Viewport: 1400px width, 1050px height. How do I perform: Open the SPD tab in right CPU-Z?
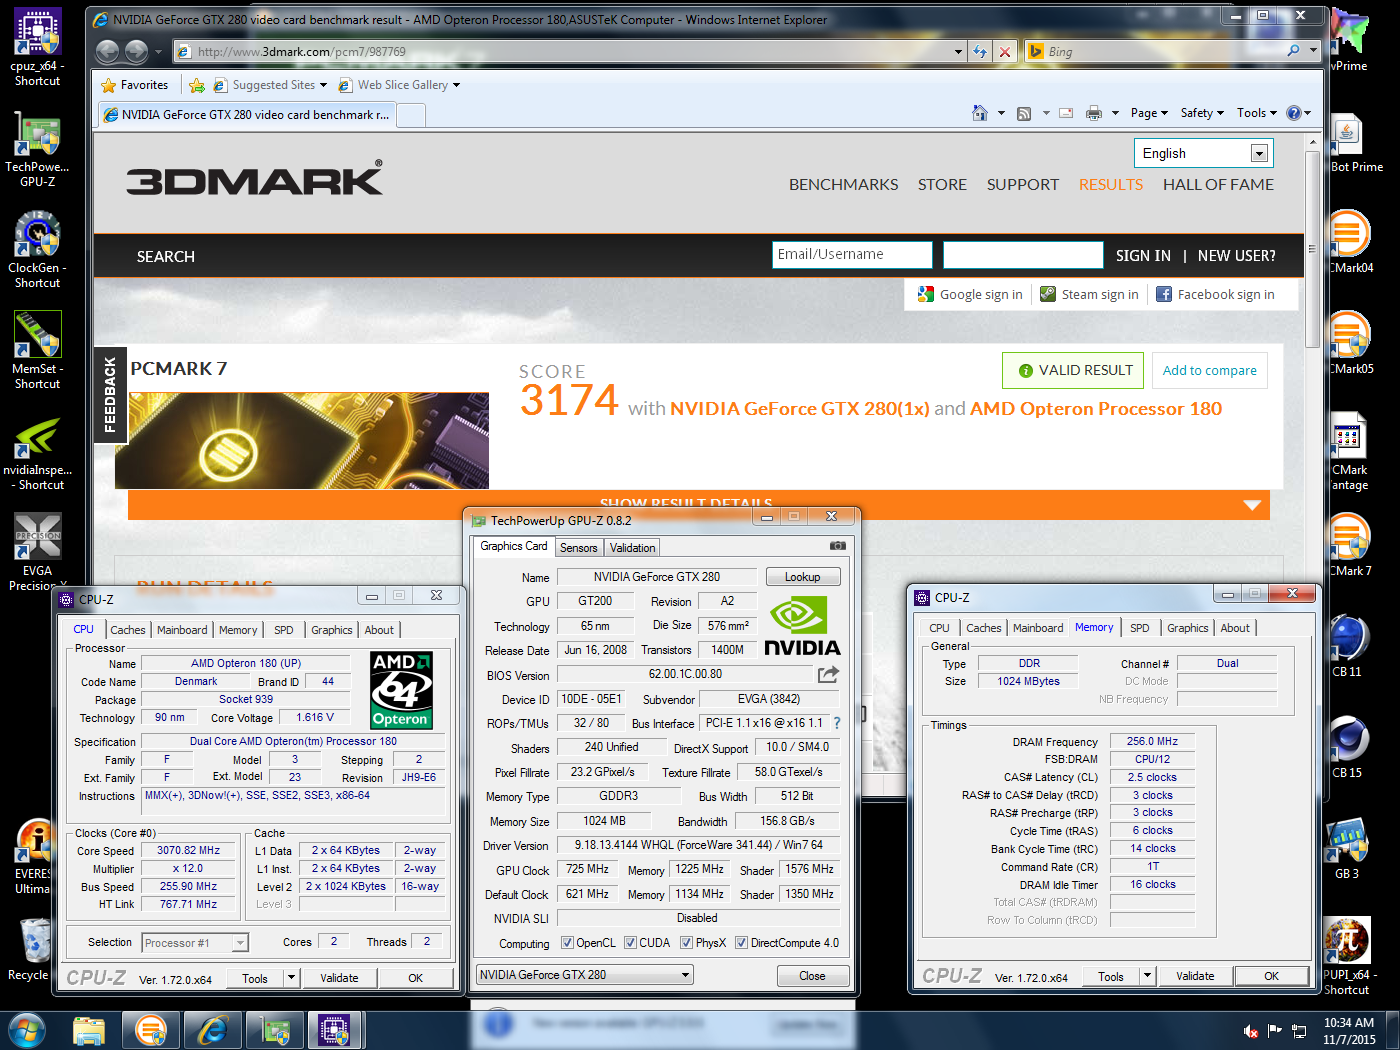coord(1140,628)
